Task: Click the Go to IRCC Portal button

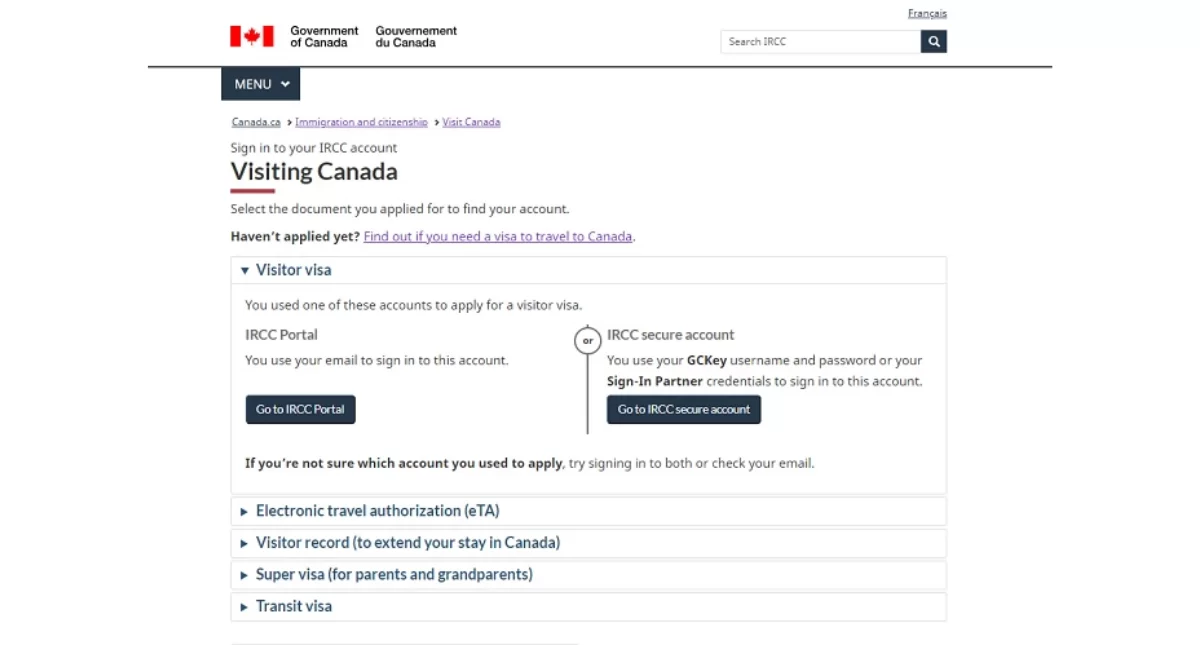Action: click(300, 409)
